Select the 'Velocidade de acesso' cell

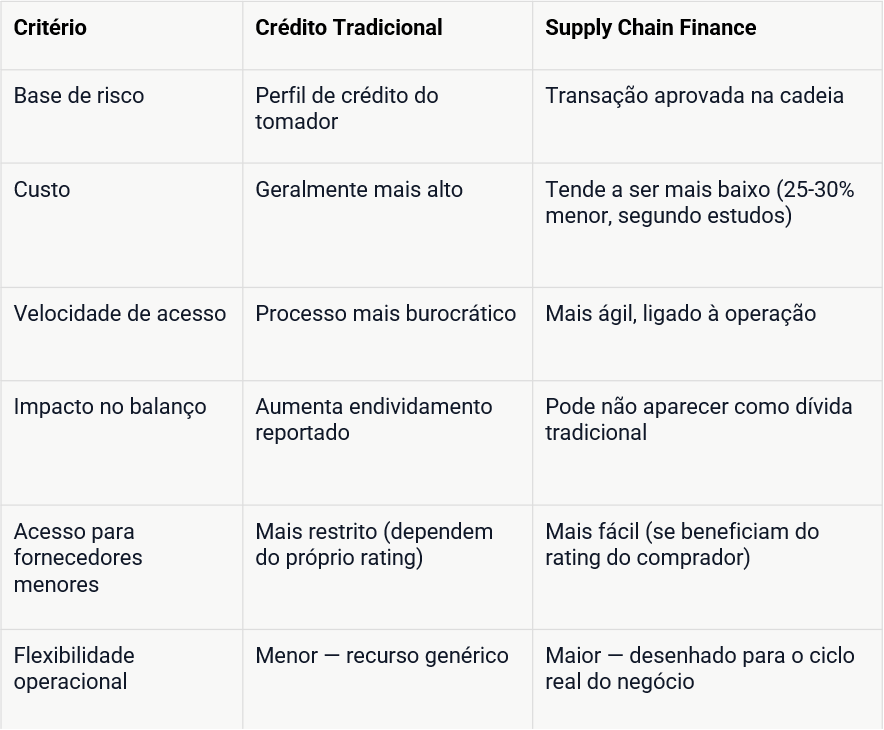click(122, 334)
